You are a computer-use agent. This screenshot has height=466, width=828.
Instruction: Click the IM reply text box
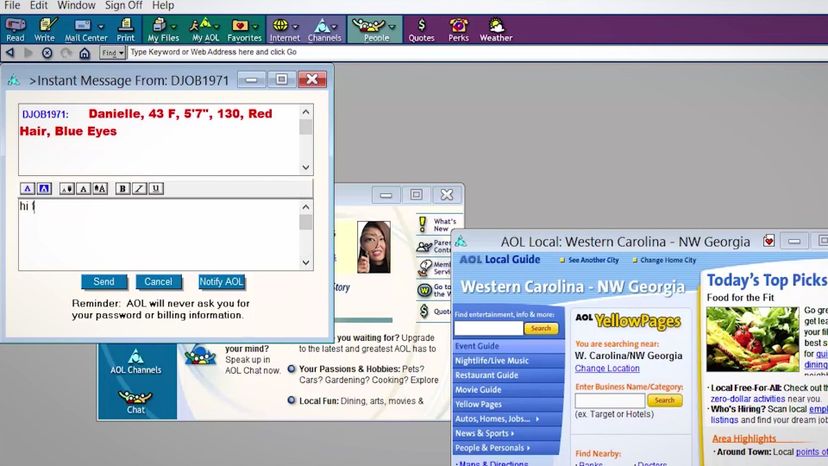[x=159, y=235]
